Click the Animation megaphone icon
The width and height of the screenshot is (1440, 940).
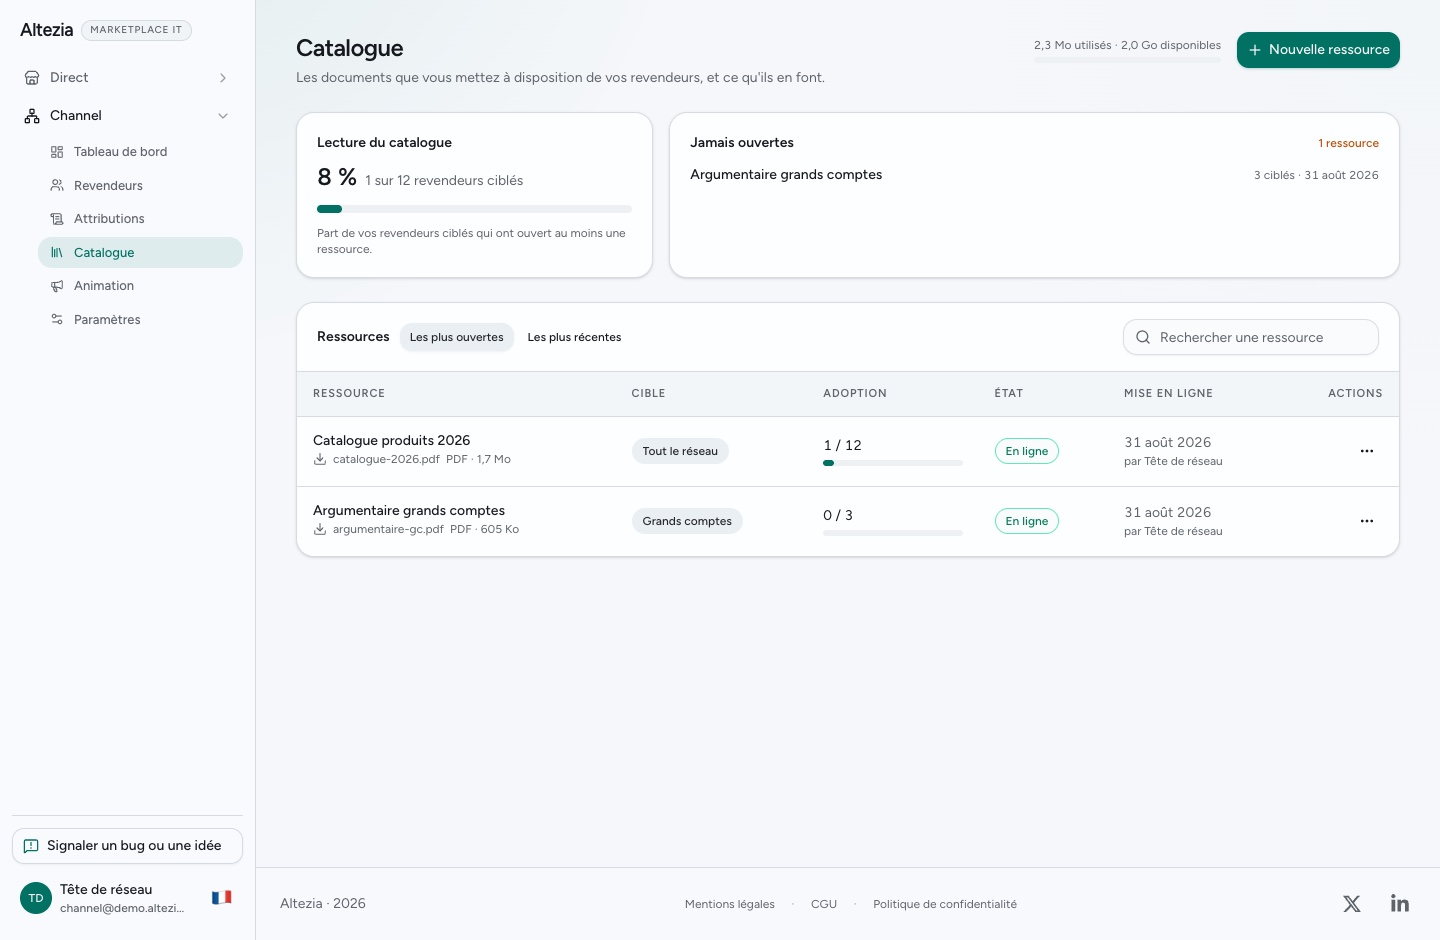[57, 286]
